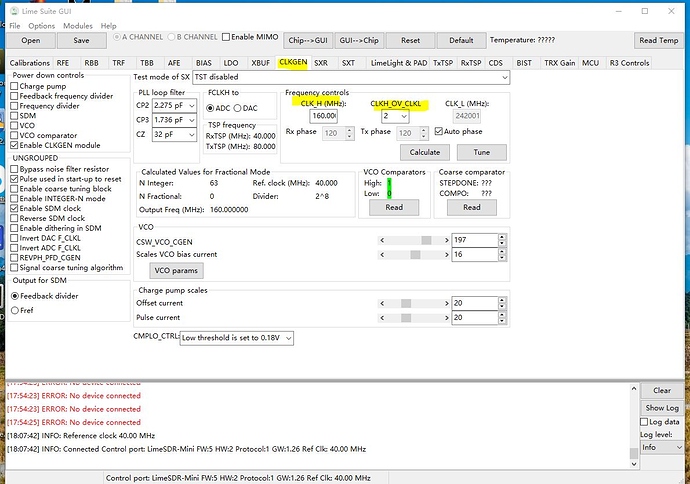Increase the Pulse current spinner value
Image resolution: width=690 pixels, height=484 pixels.
pyautogui.click(x=502, y=314)
